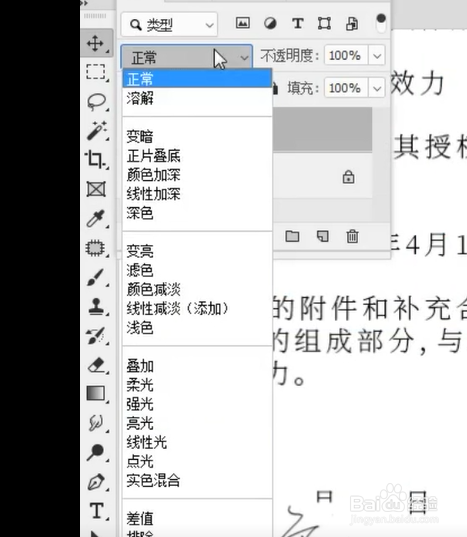Open the 不透明度 opacity arrow dropdown
The image size is (467, 537).
pos(377,55)
